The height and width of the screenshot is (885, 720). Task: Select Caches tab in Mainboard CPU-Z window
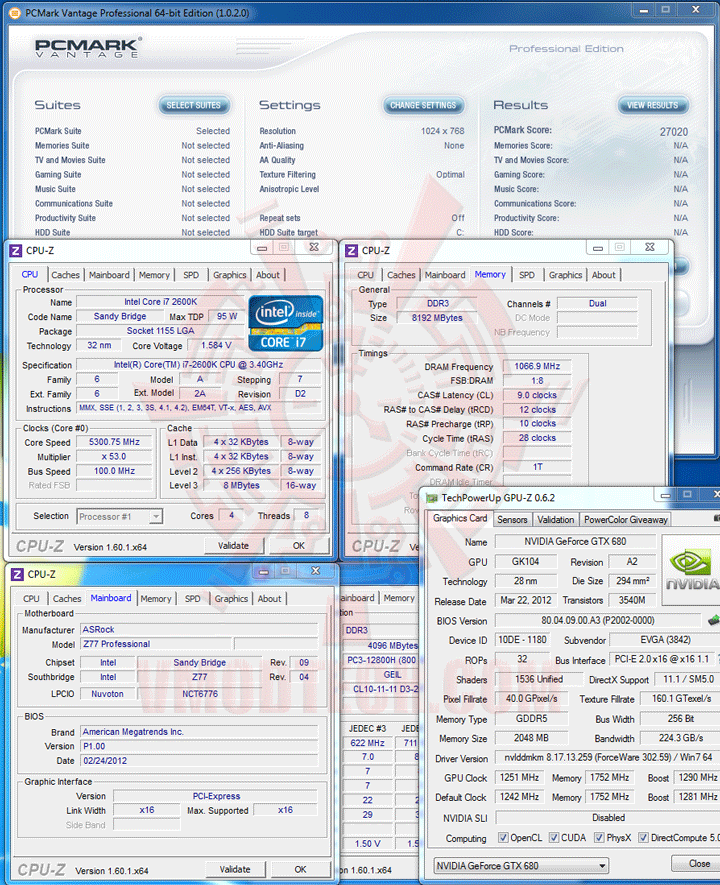click(x=67, y=598)
